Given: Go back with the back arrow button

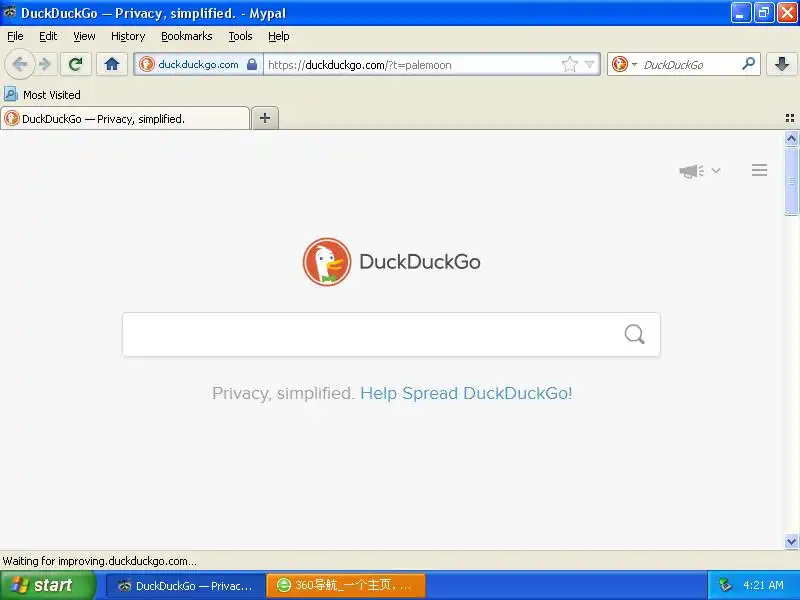Looking at the screenshot, I should [x=19, y=64].
